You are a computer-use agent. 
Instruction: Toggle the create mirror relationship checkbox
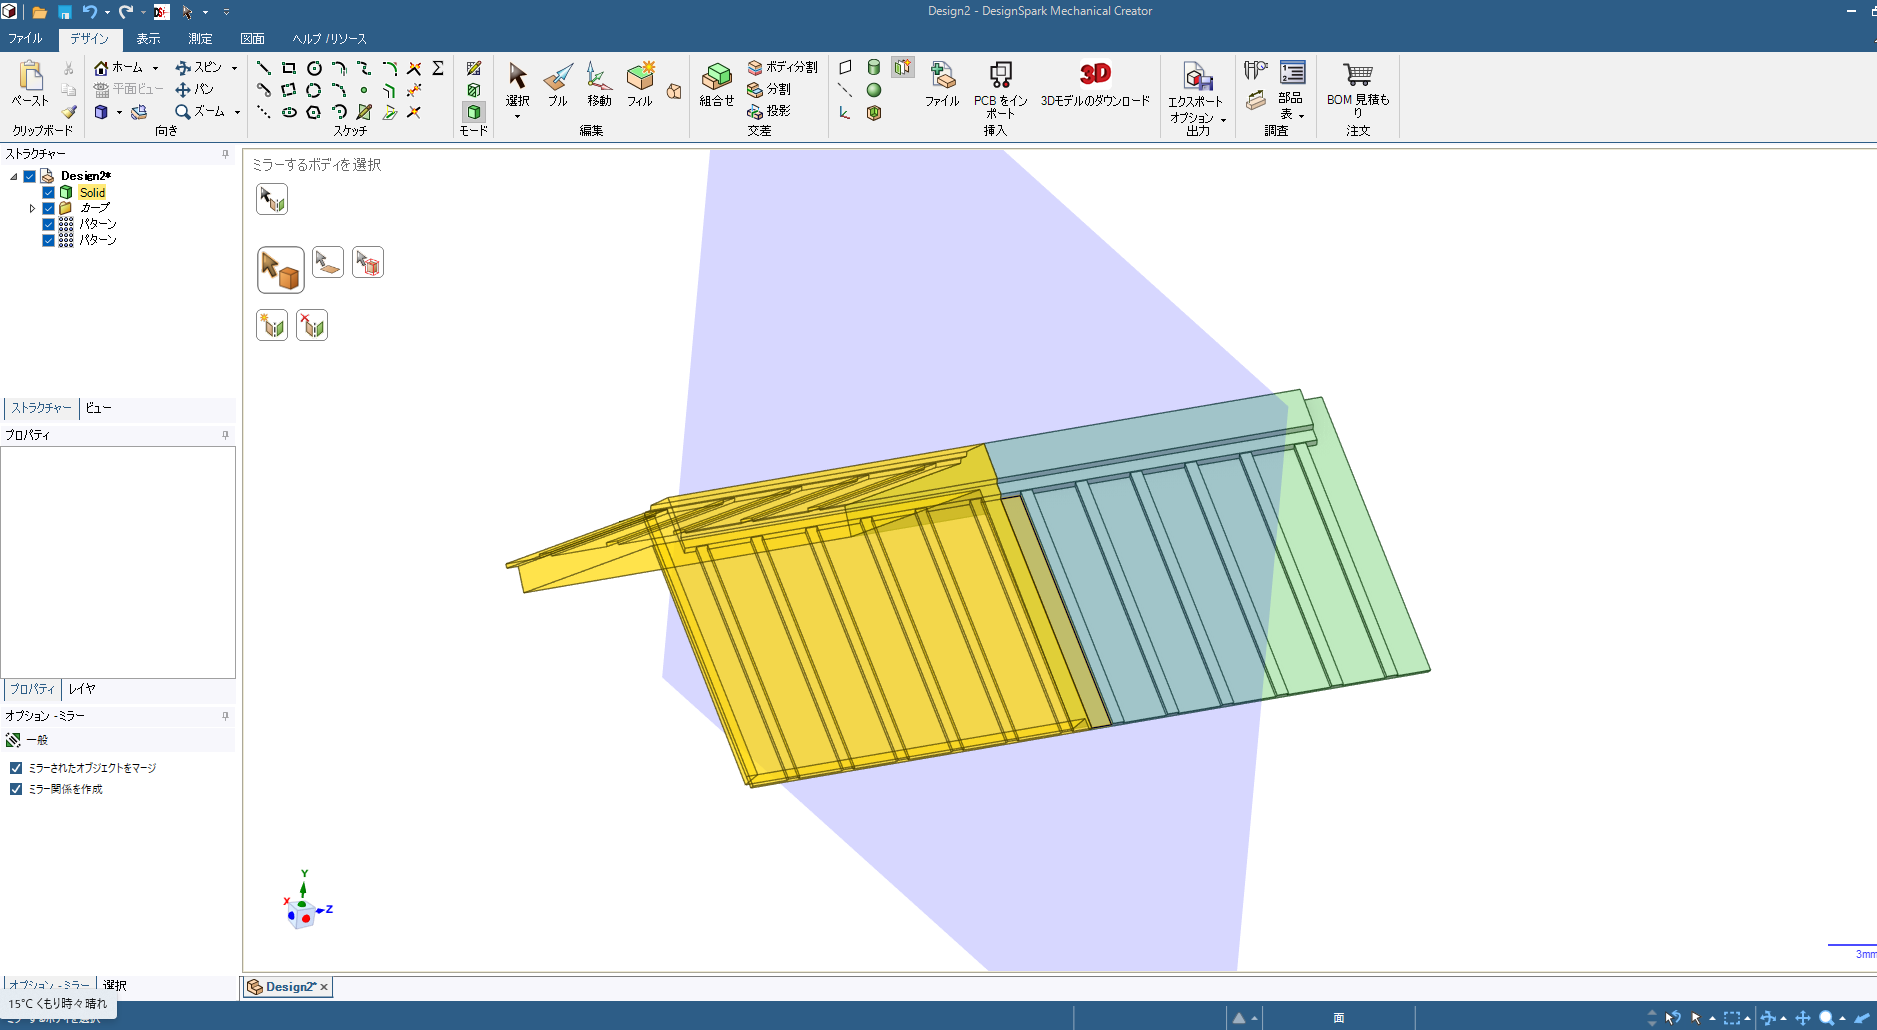coord(16,789)
